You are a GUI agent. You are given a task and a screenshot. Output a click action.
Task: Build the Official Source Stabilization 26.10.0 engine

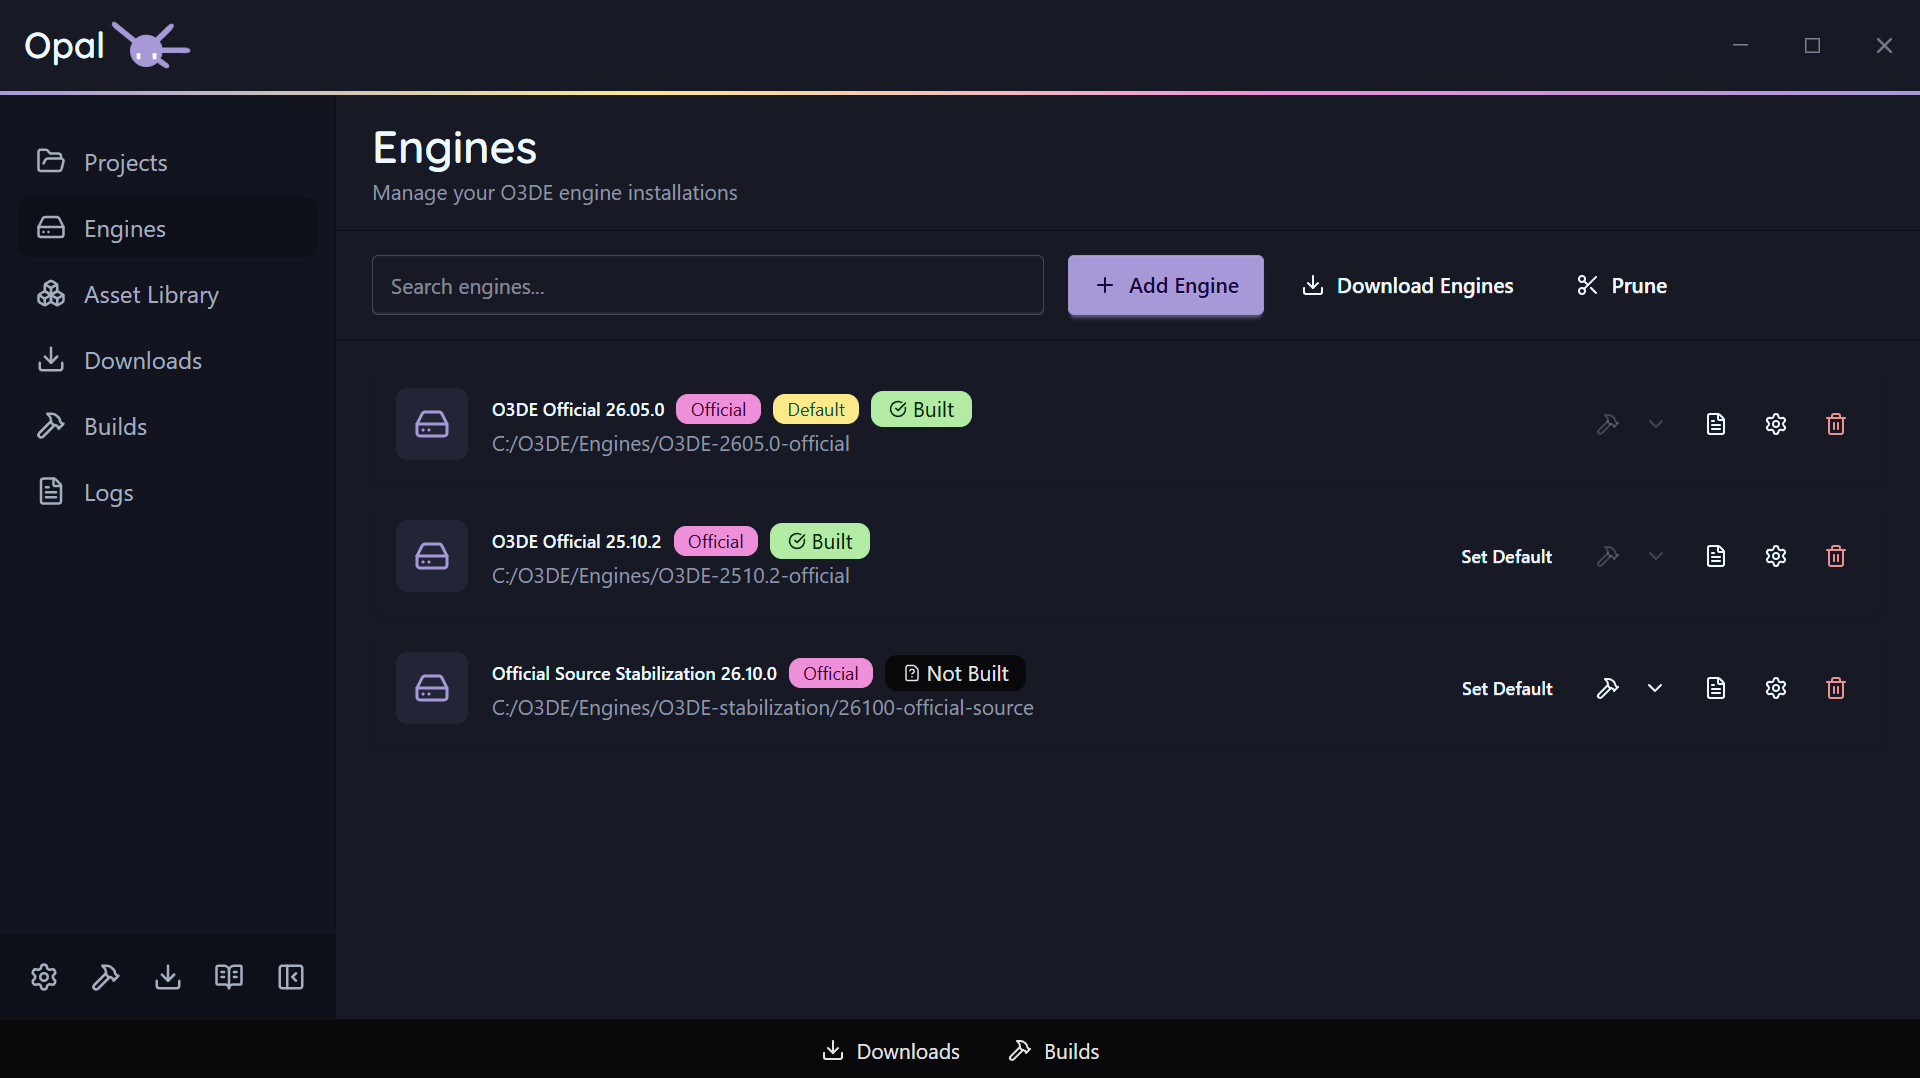(1608, 688)
